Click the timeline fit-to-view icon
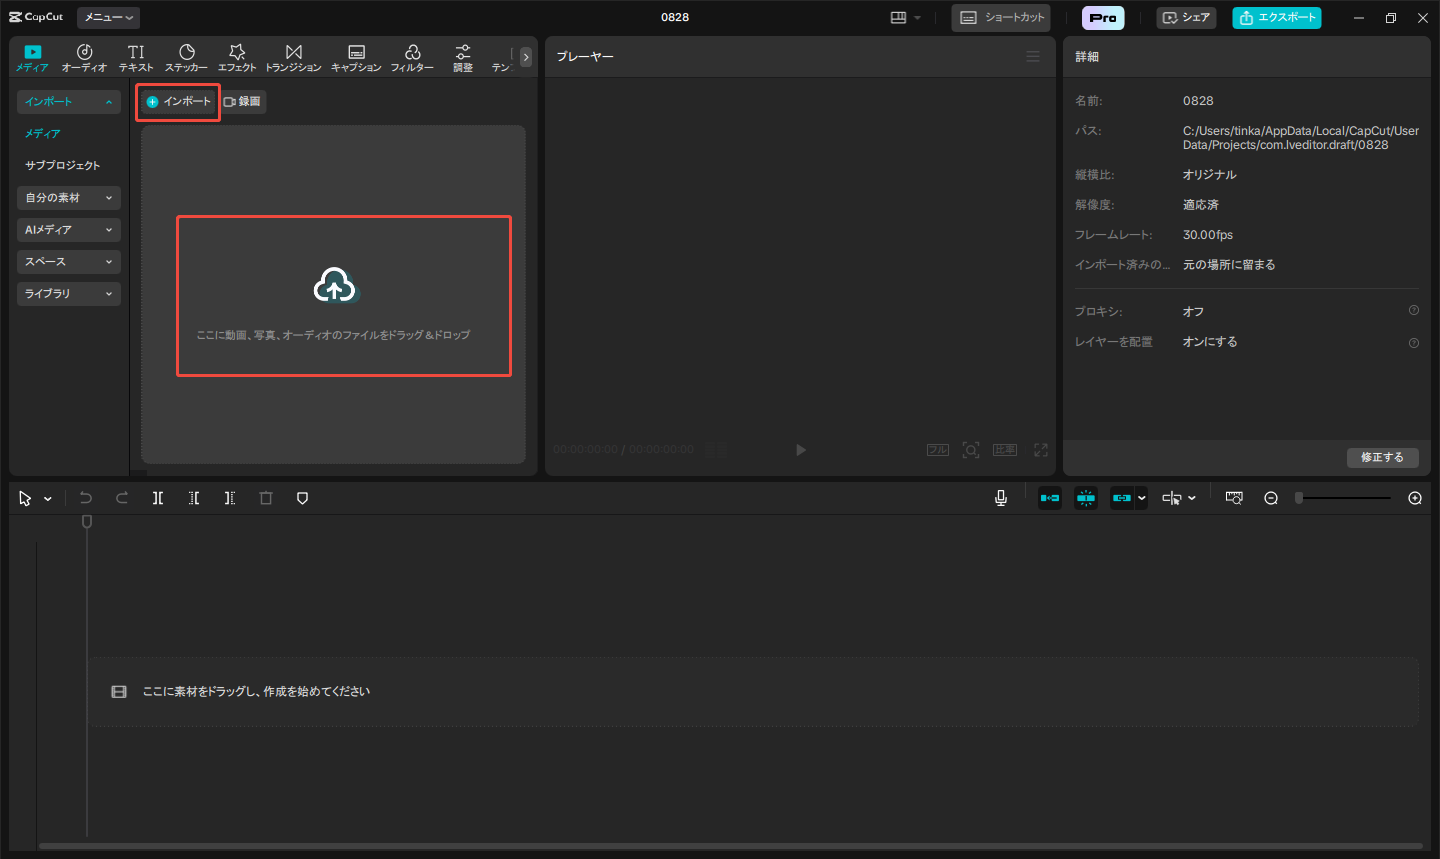Screen dimensions: 1440x859 pyautogui.click(x=1234, y=498)
